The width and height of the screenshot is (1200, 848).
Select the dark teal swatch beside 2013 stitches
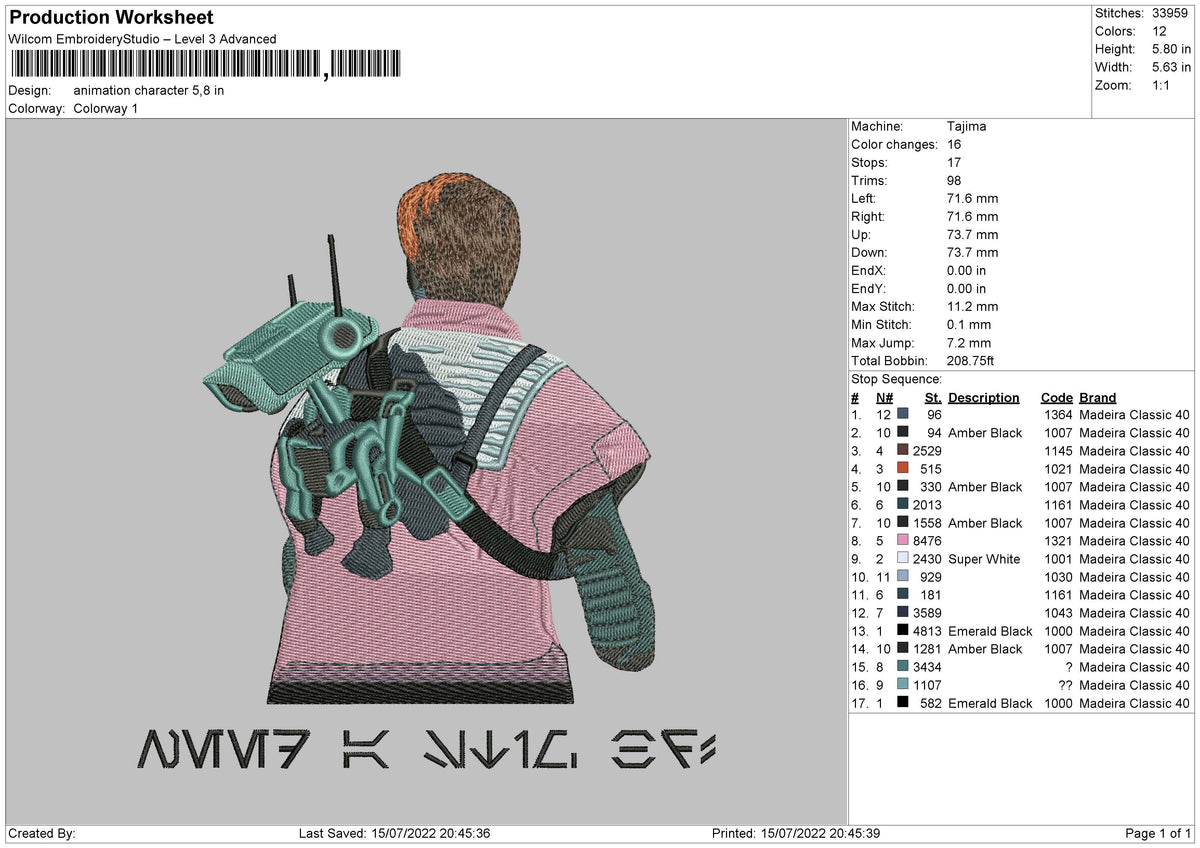(x=903, y=504)
